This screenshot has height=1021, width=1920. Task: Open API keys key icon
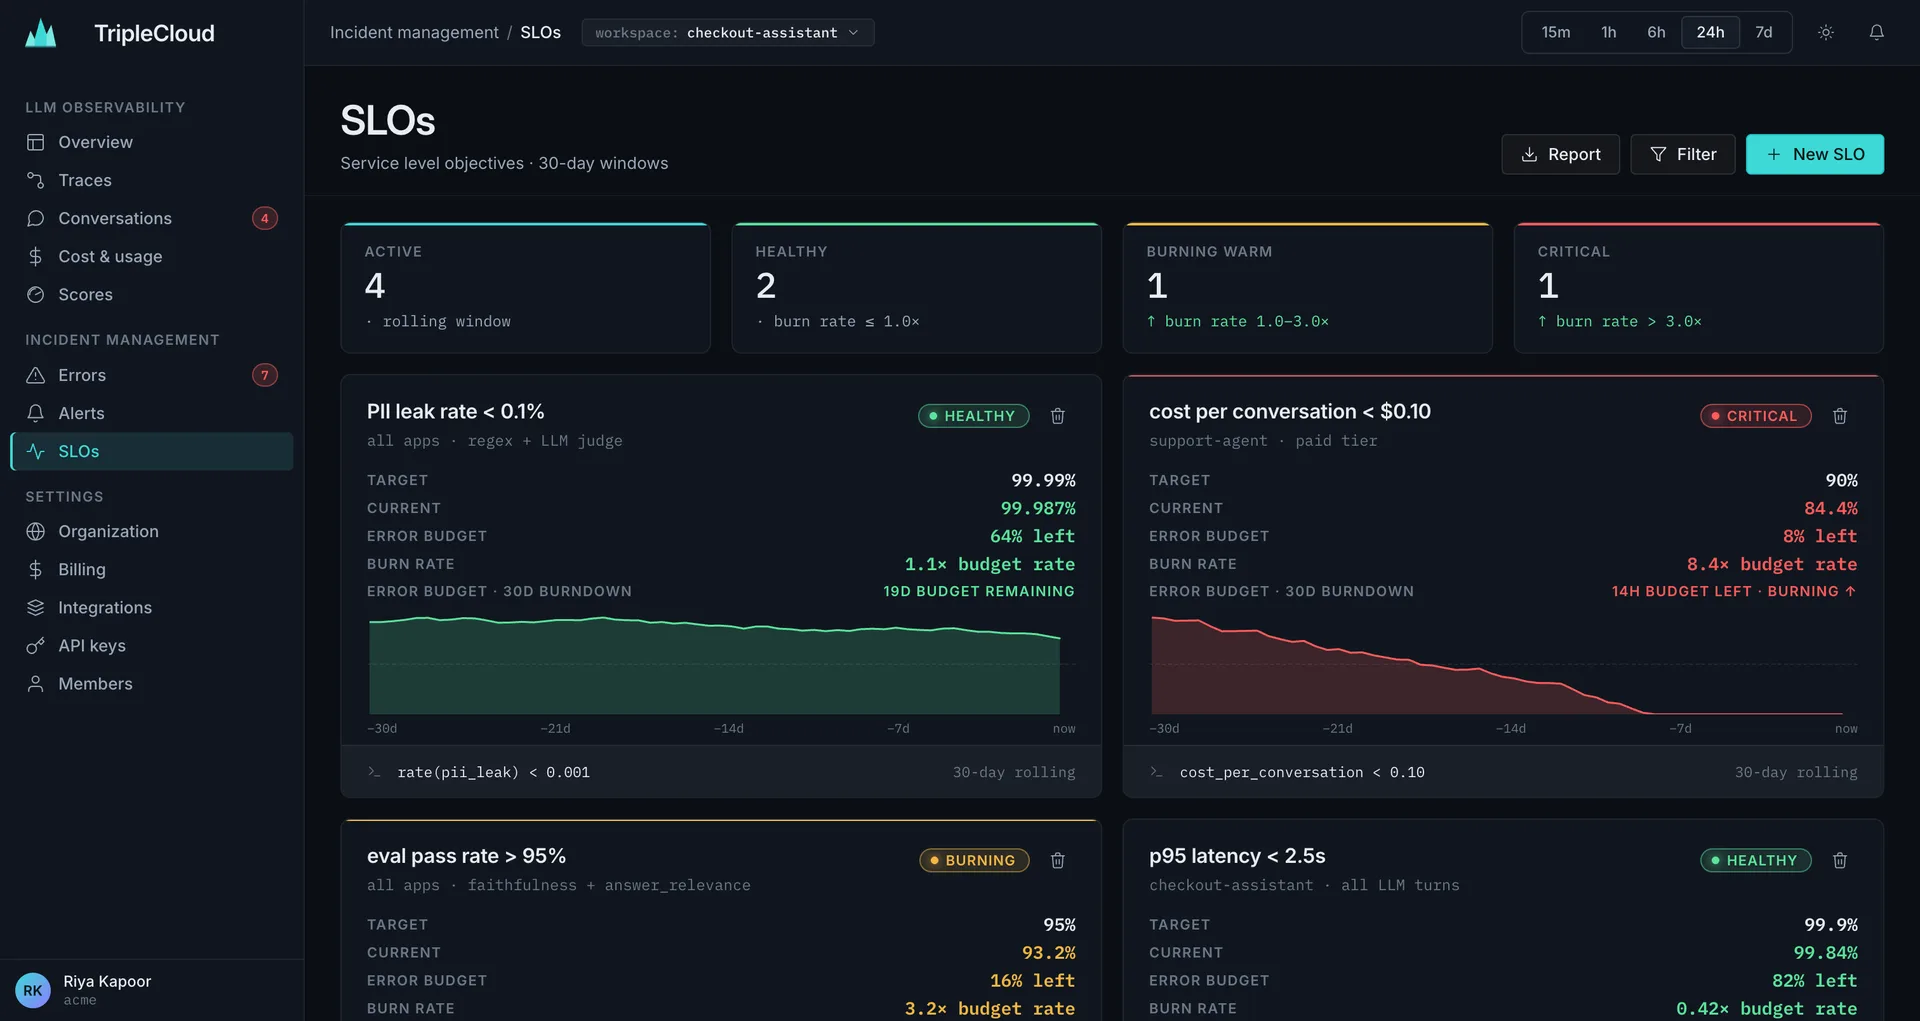tap(36, 645)
